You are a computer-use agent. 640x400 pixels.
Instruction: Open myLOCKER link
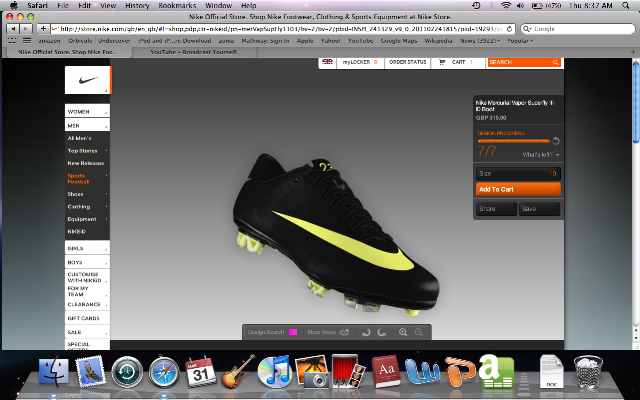coord(360,62)
